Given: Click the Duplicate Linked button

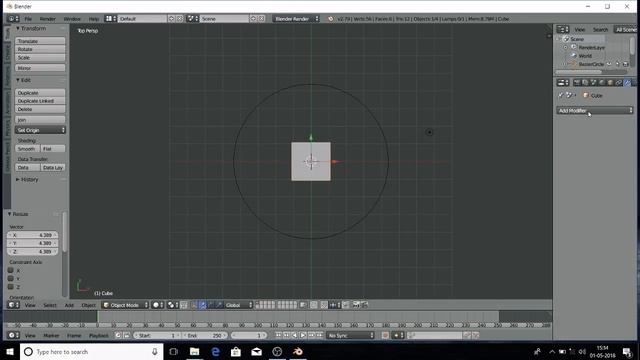Looking at the screenshot, I should [40, 101].
